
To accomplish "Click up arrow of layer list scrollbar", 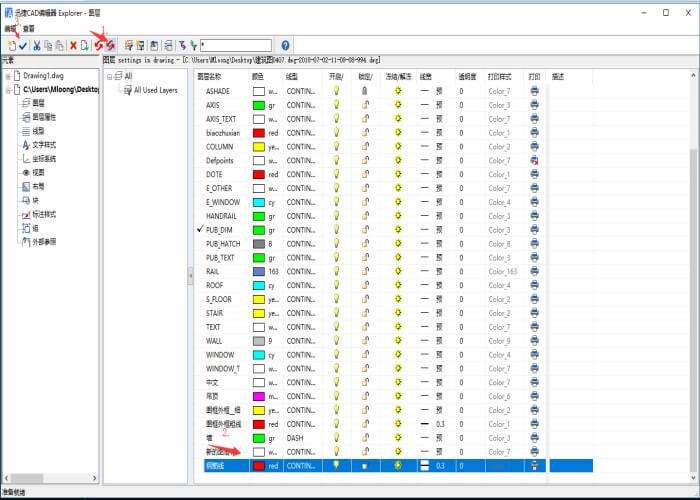I will pos(693,76).
